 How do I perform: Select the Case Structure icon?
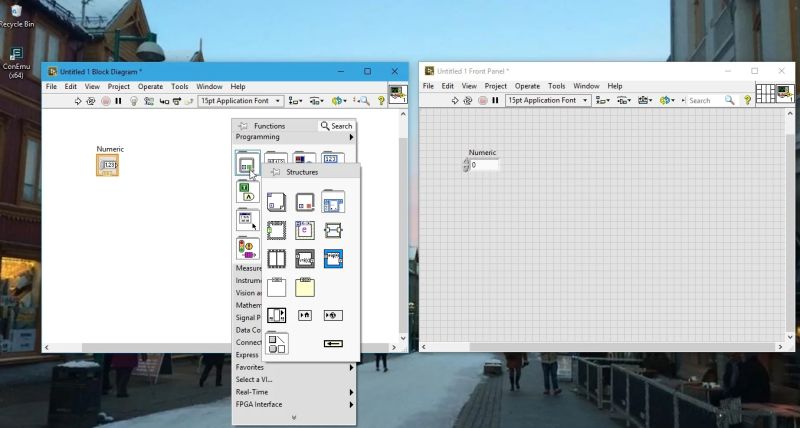tap(277, 230)
